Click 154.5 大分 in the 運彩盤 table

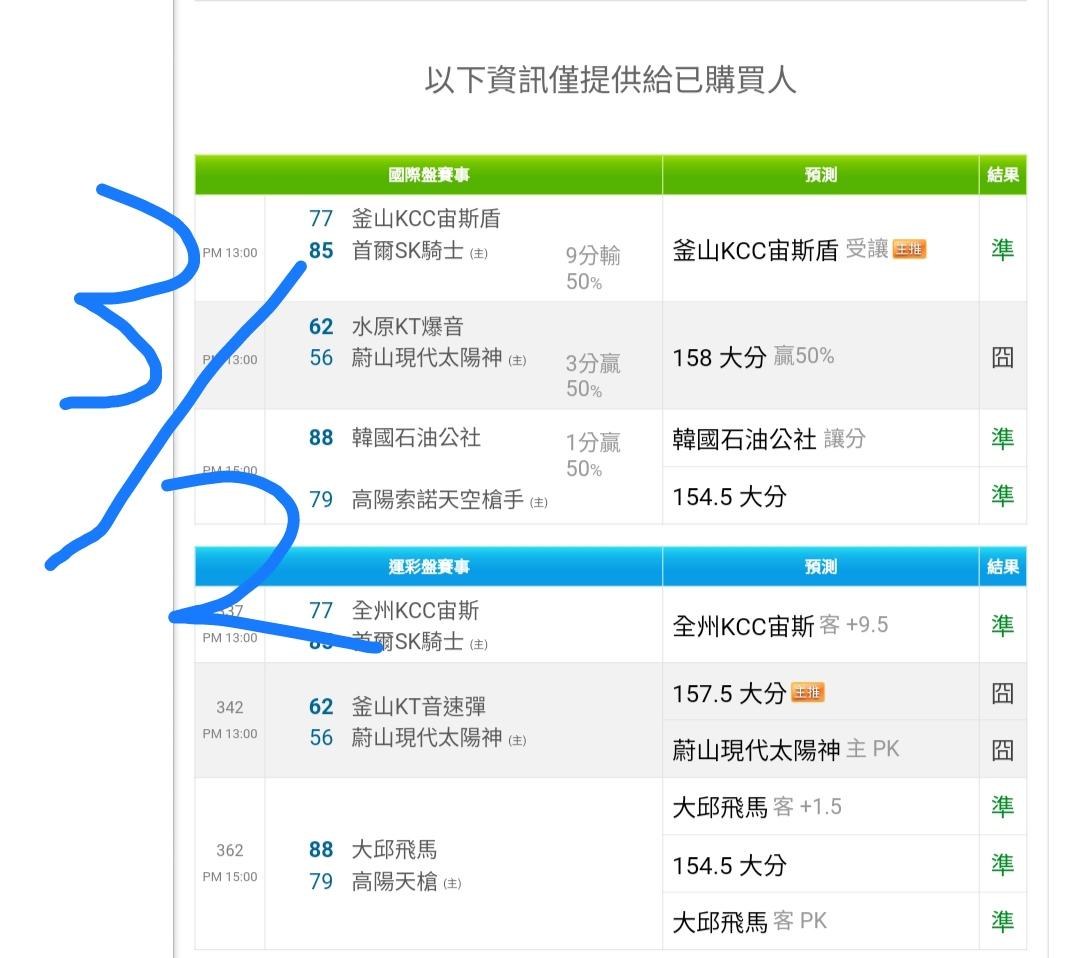point(729,865)
